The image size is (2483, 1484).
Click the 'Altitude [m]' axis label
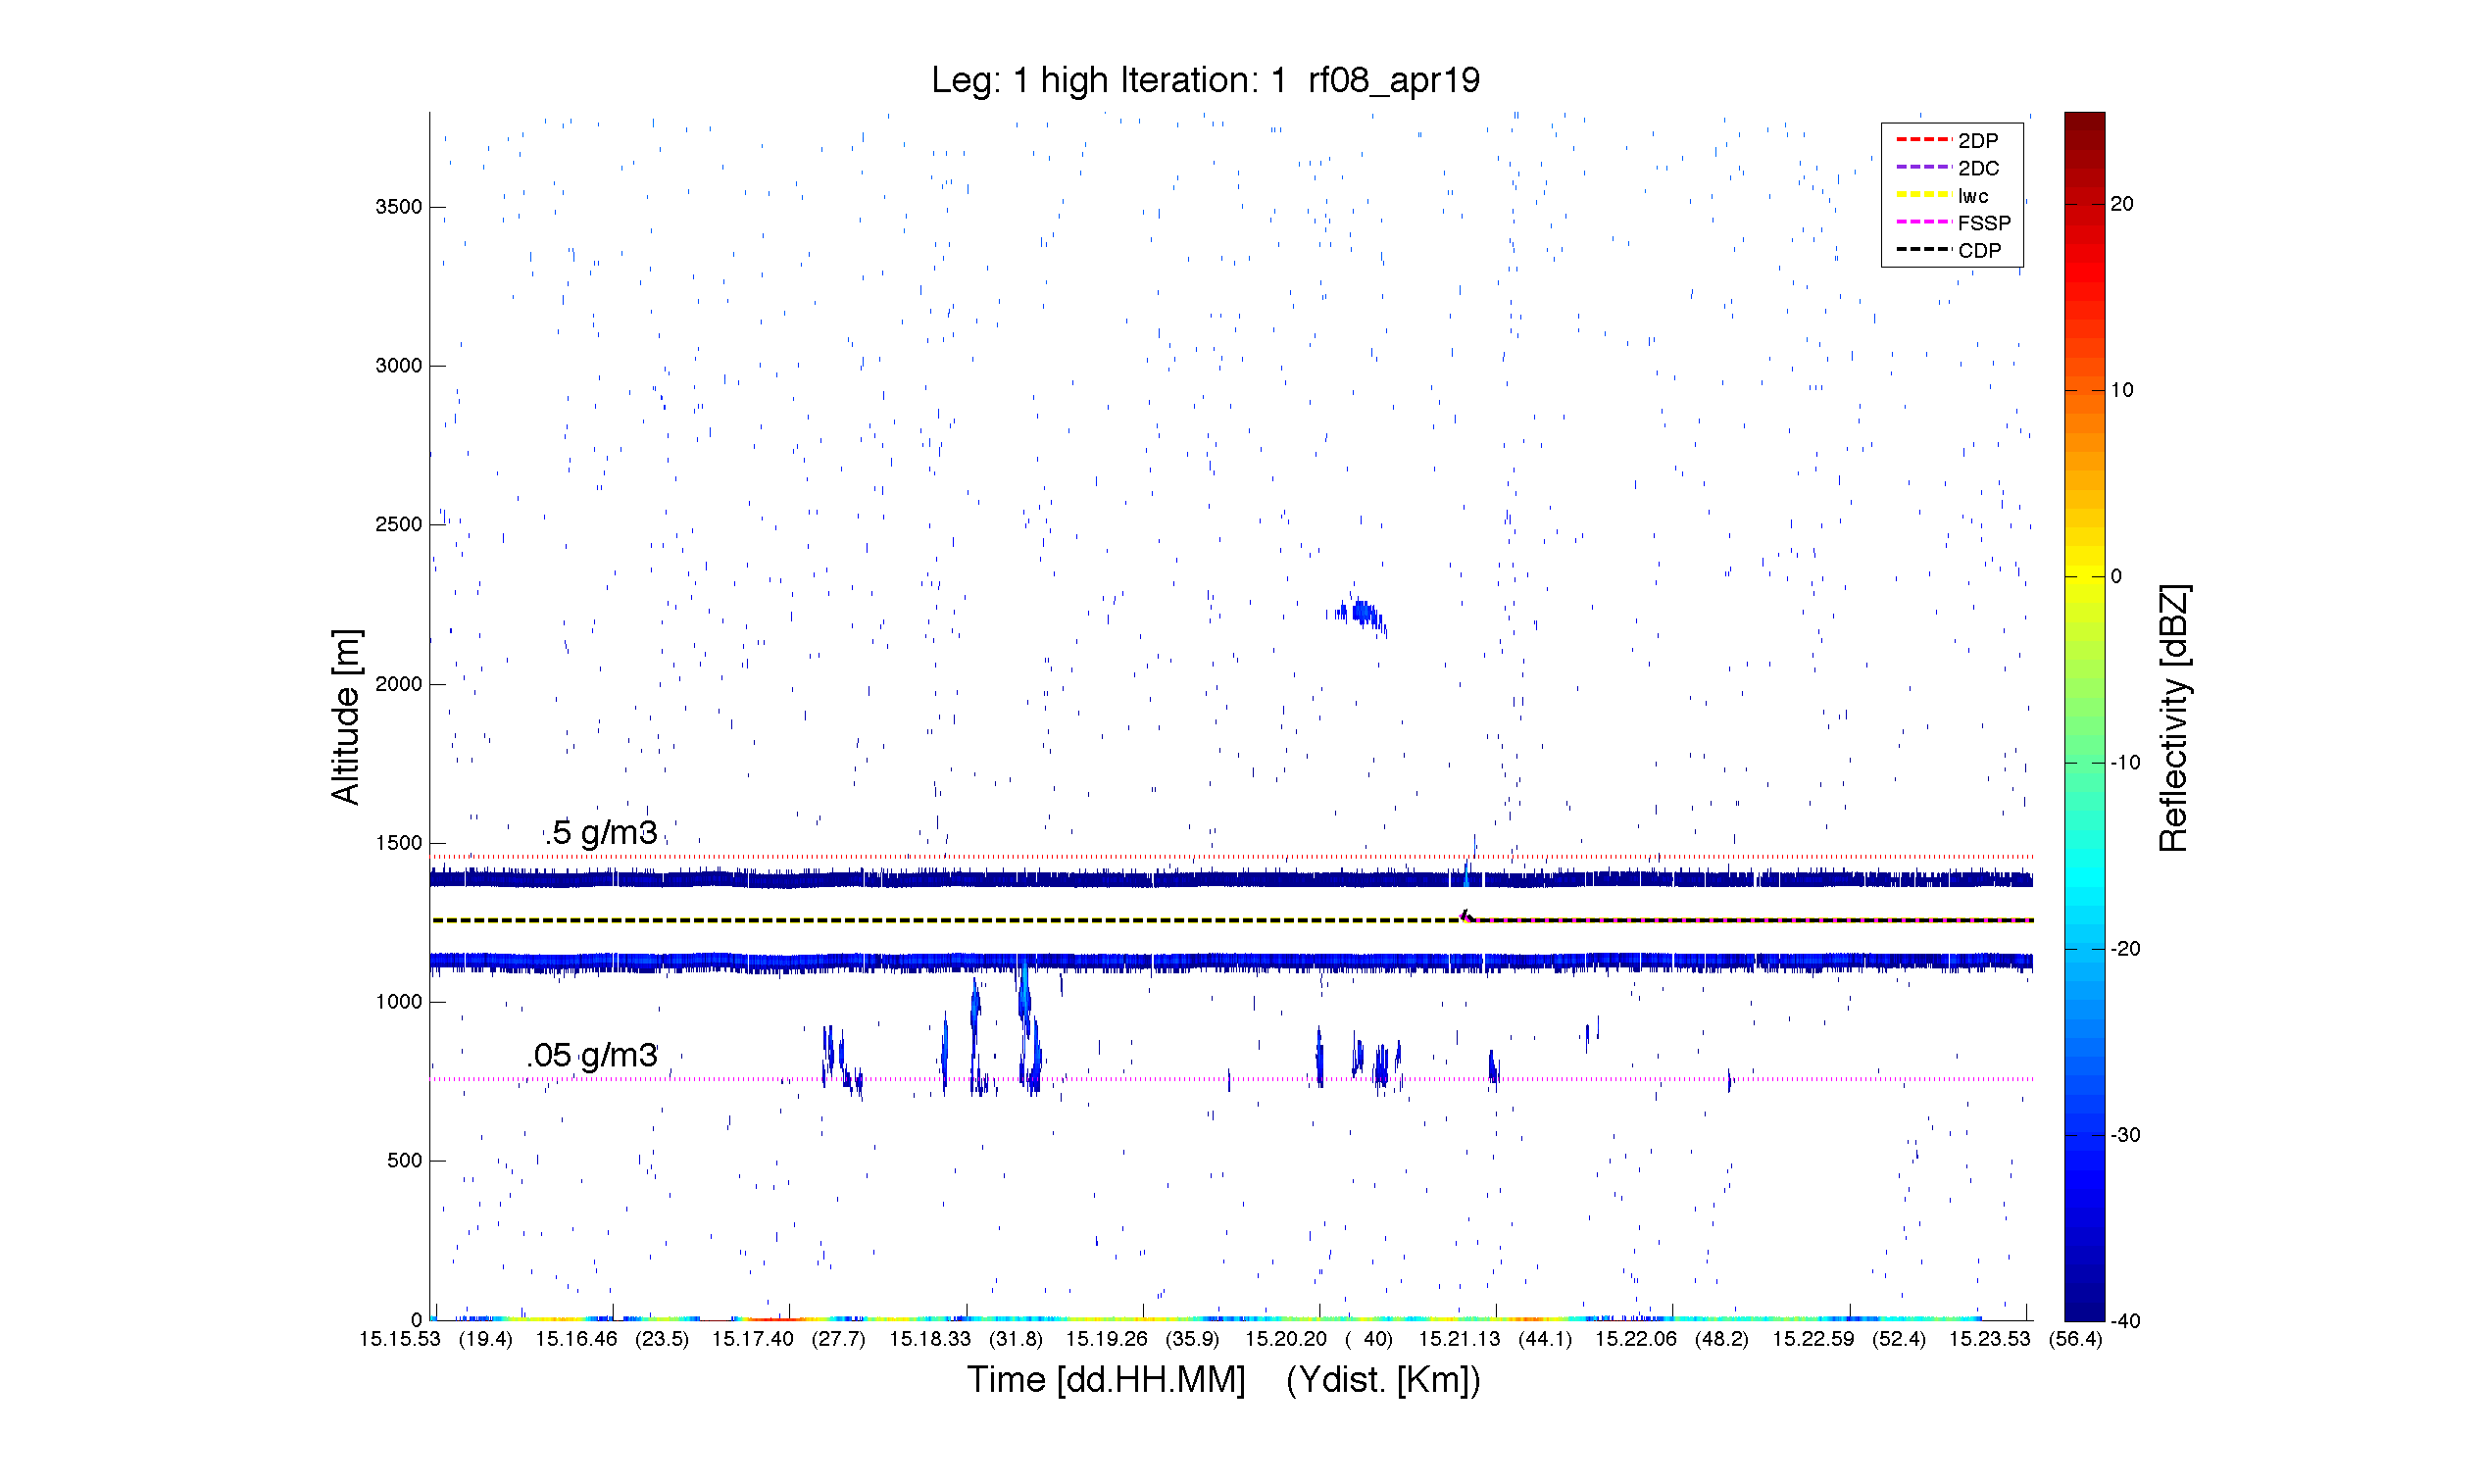coord(345,716)
